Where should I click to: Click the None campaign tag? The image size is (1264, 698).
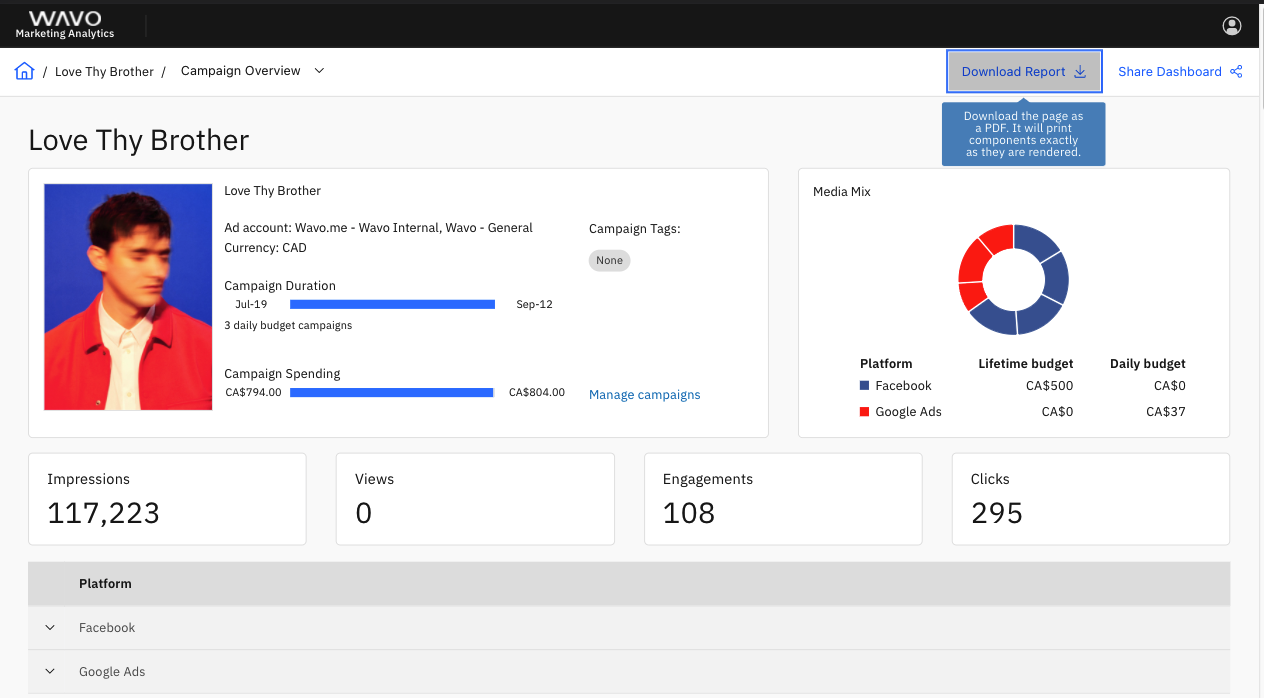(609, 260)
